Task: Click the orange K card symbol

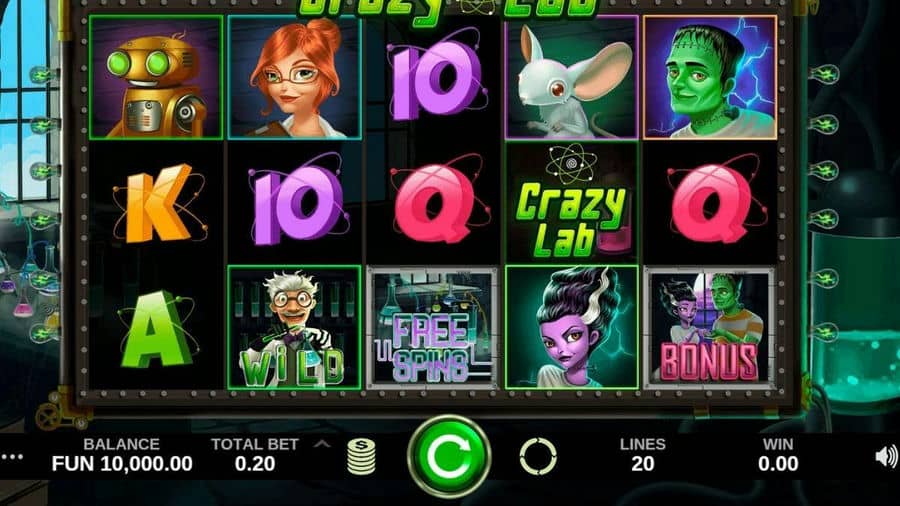Action: pyautogui.click(x=158, y=203)
